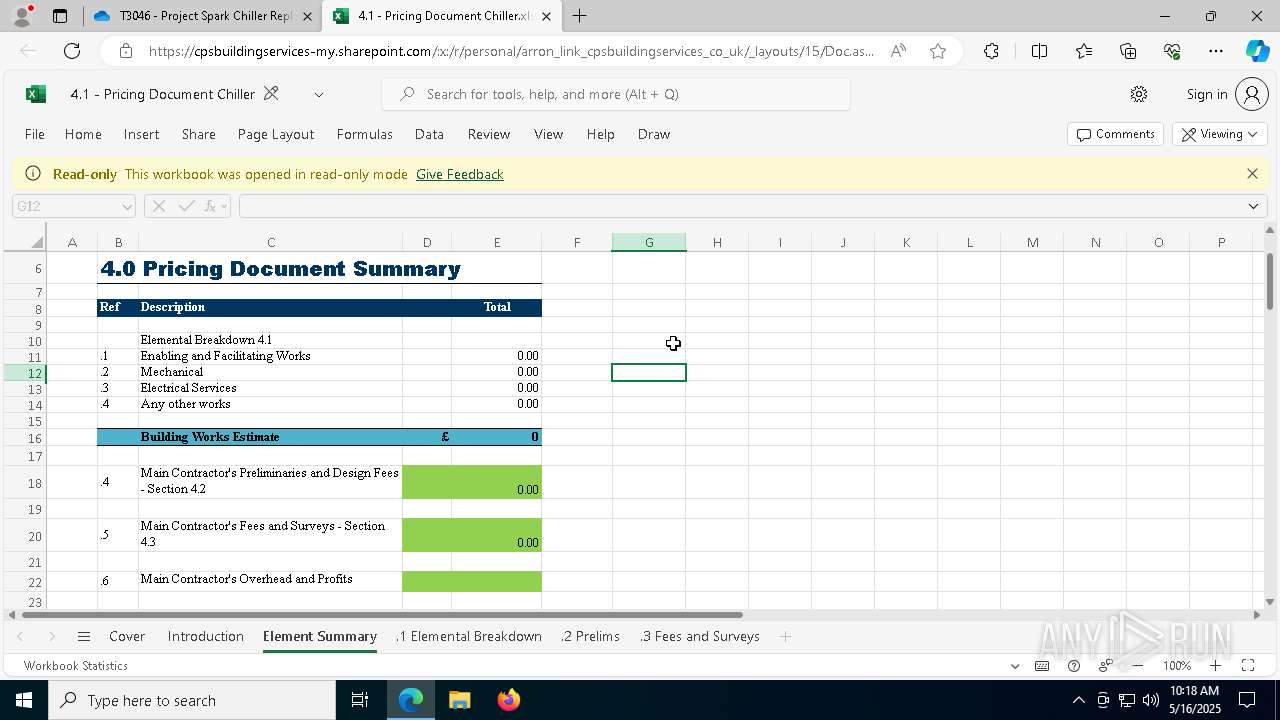Open Workbook Statistics
Screen dimensions: 1280x720
[x=76, y=666]
